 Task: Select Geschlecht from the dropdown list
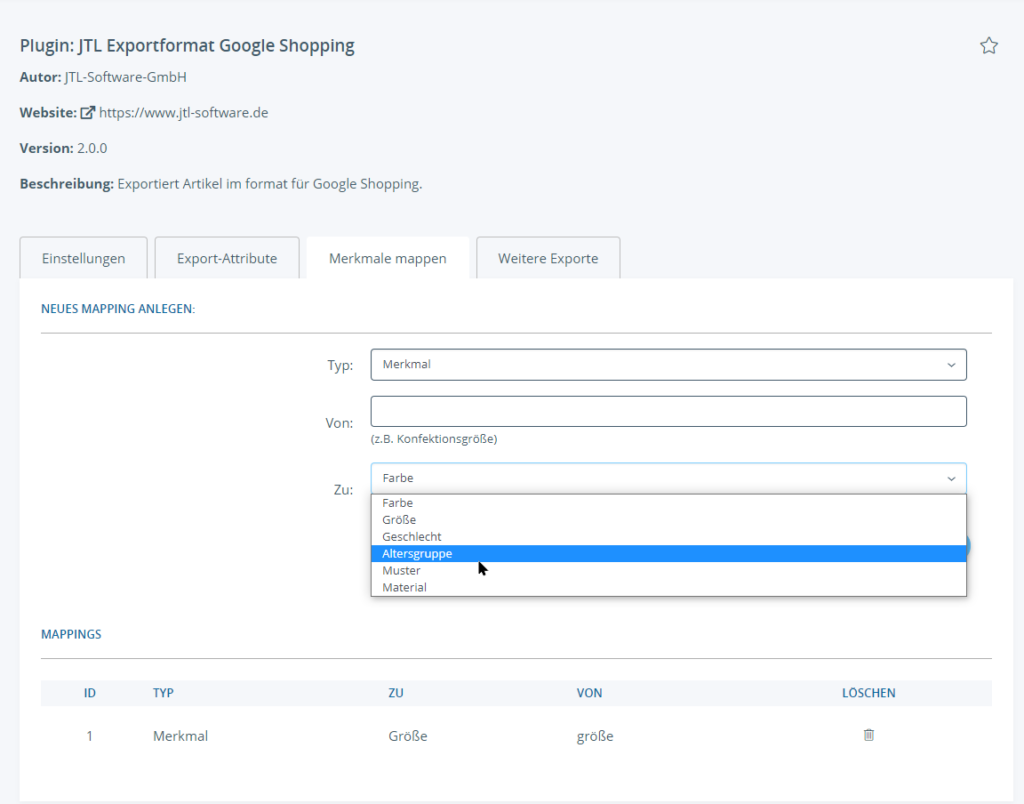[412, 537]
